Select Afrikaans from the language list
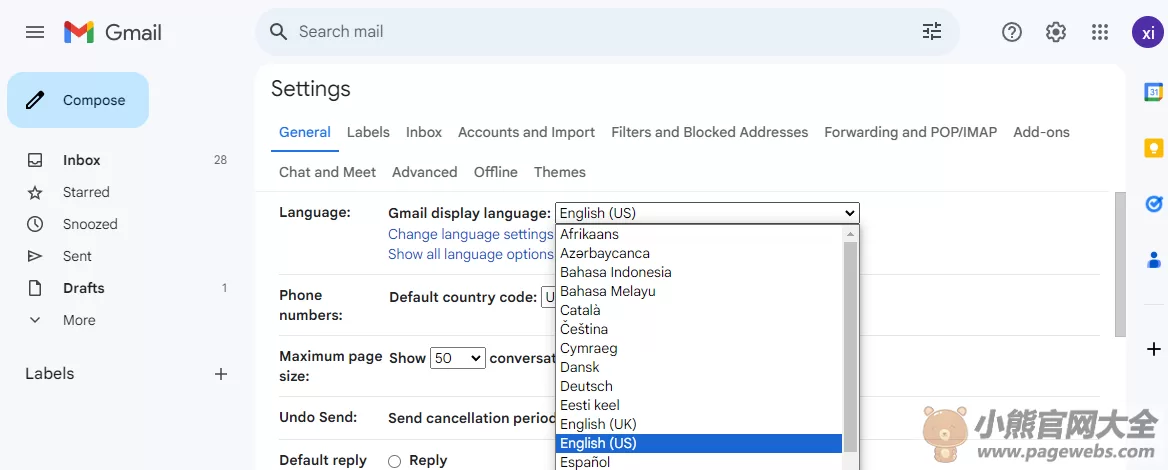This screenshot has height=470, width=1168. click(x=699, y=235)
